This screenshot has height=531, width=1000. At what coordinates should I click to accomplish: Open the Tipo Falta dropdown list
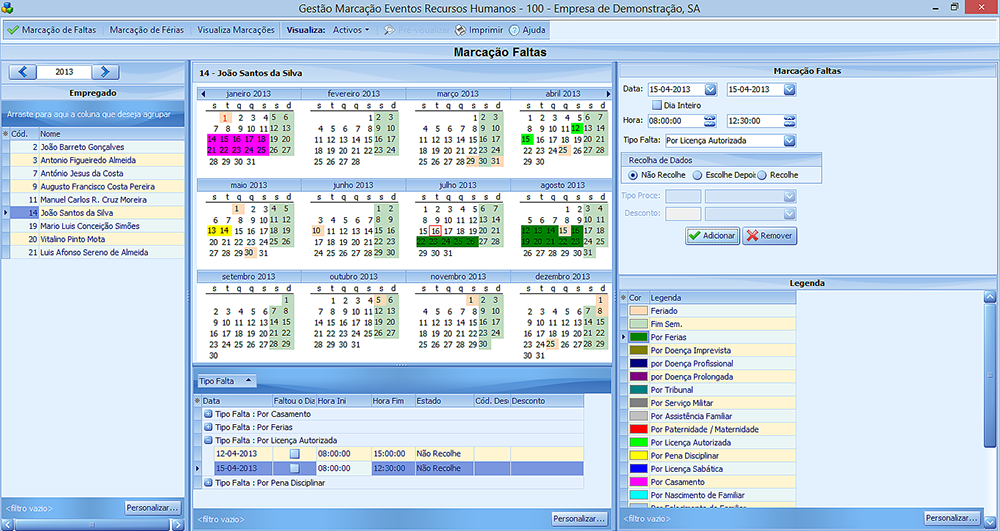coord(789,140)
